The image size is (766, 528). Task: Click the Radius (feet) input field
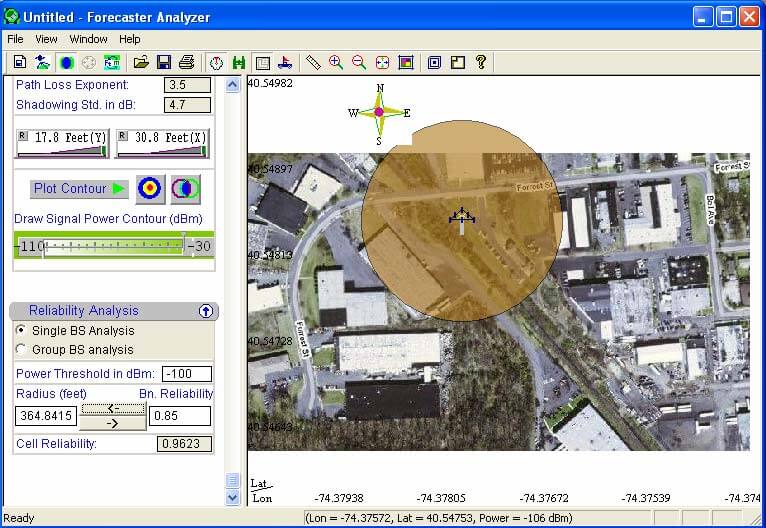click(x=46, y=416)
